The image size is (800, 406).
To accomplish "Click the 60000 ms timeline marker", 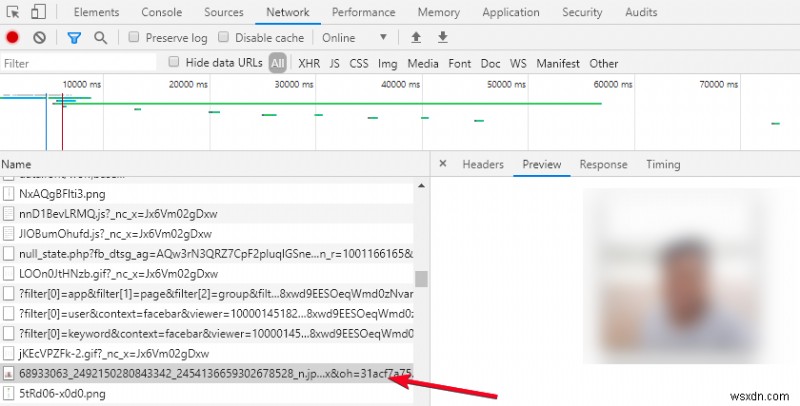I will [x=612, y=84].
